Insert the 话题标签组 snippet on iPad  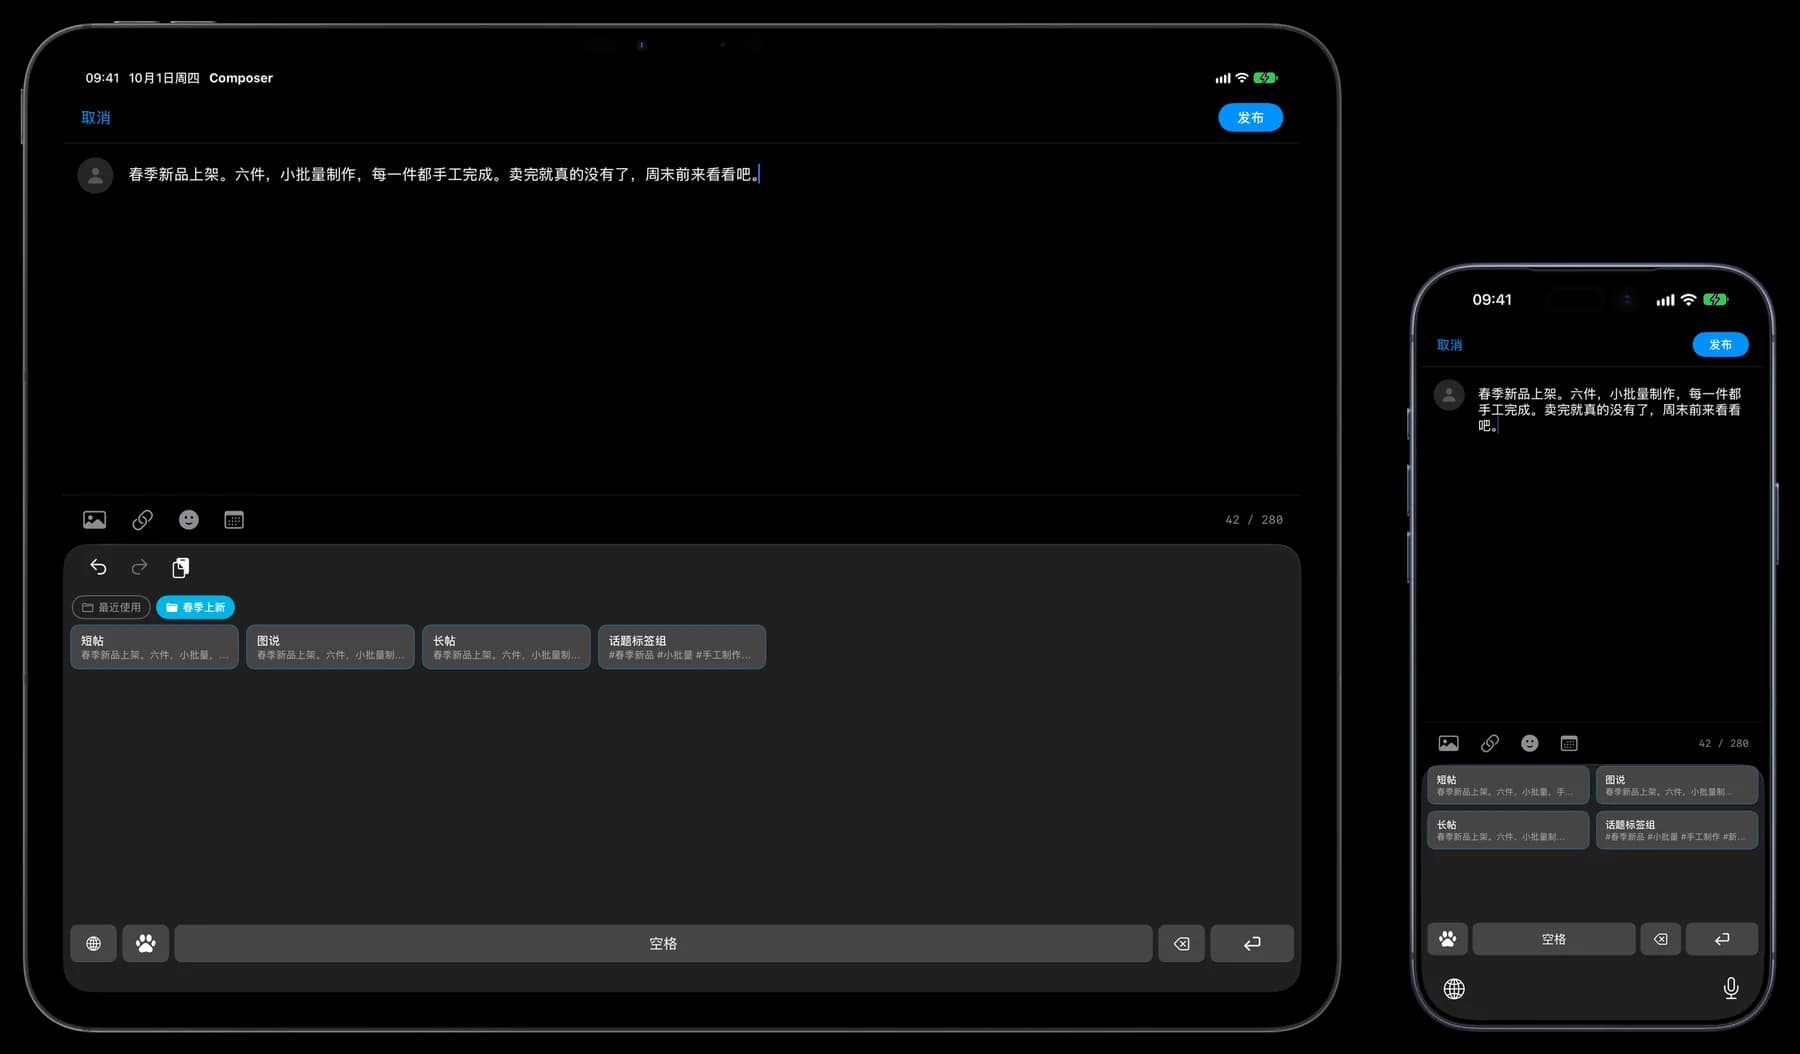(x=682, y=647)
